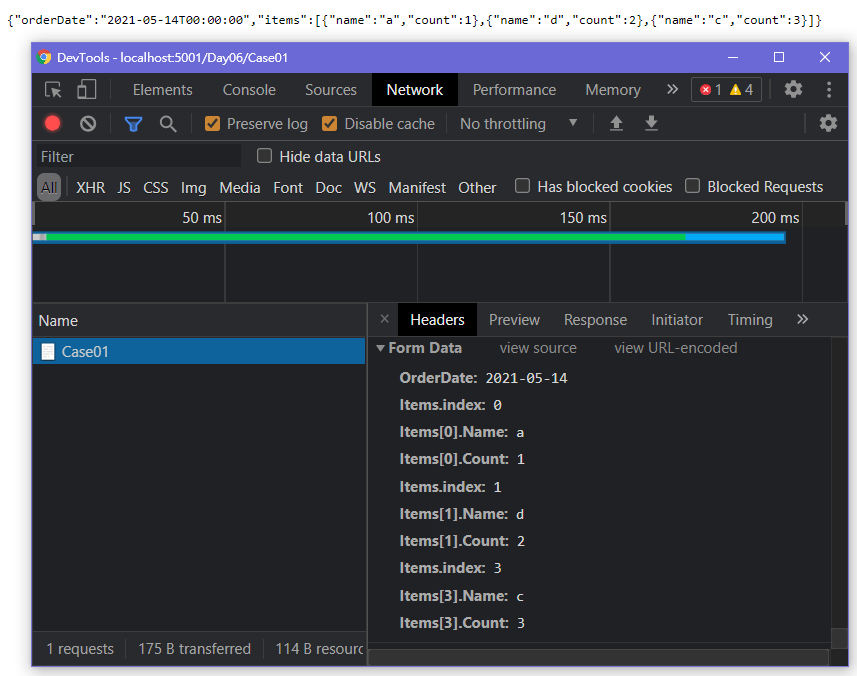Click the warning count badge
This screenshot has width=857, height=676.
coord(742,90)
